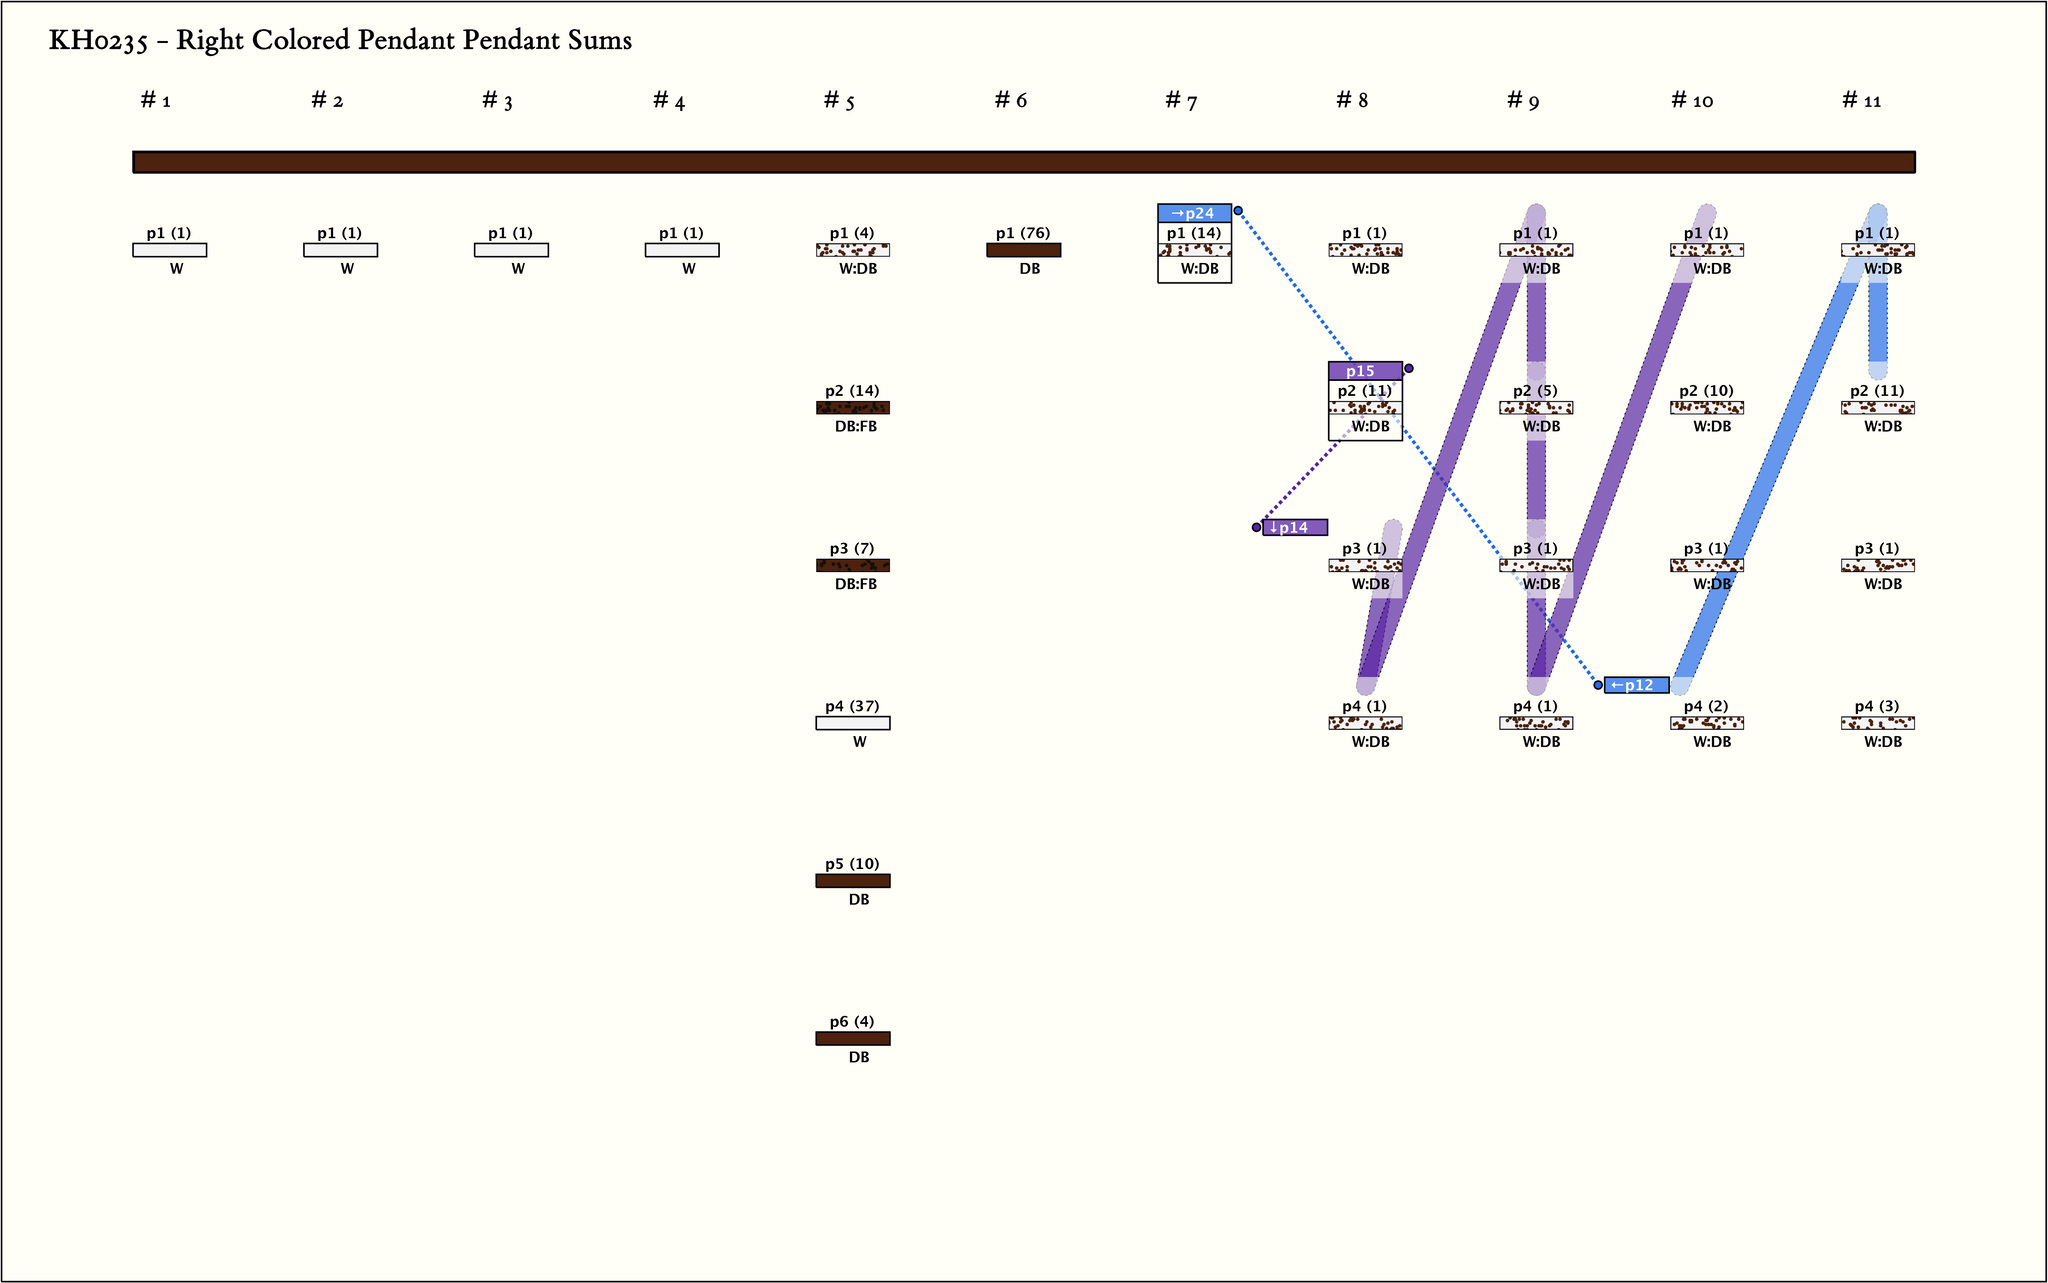Click the blue ←p12 tag

(x=1636, y=685)
